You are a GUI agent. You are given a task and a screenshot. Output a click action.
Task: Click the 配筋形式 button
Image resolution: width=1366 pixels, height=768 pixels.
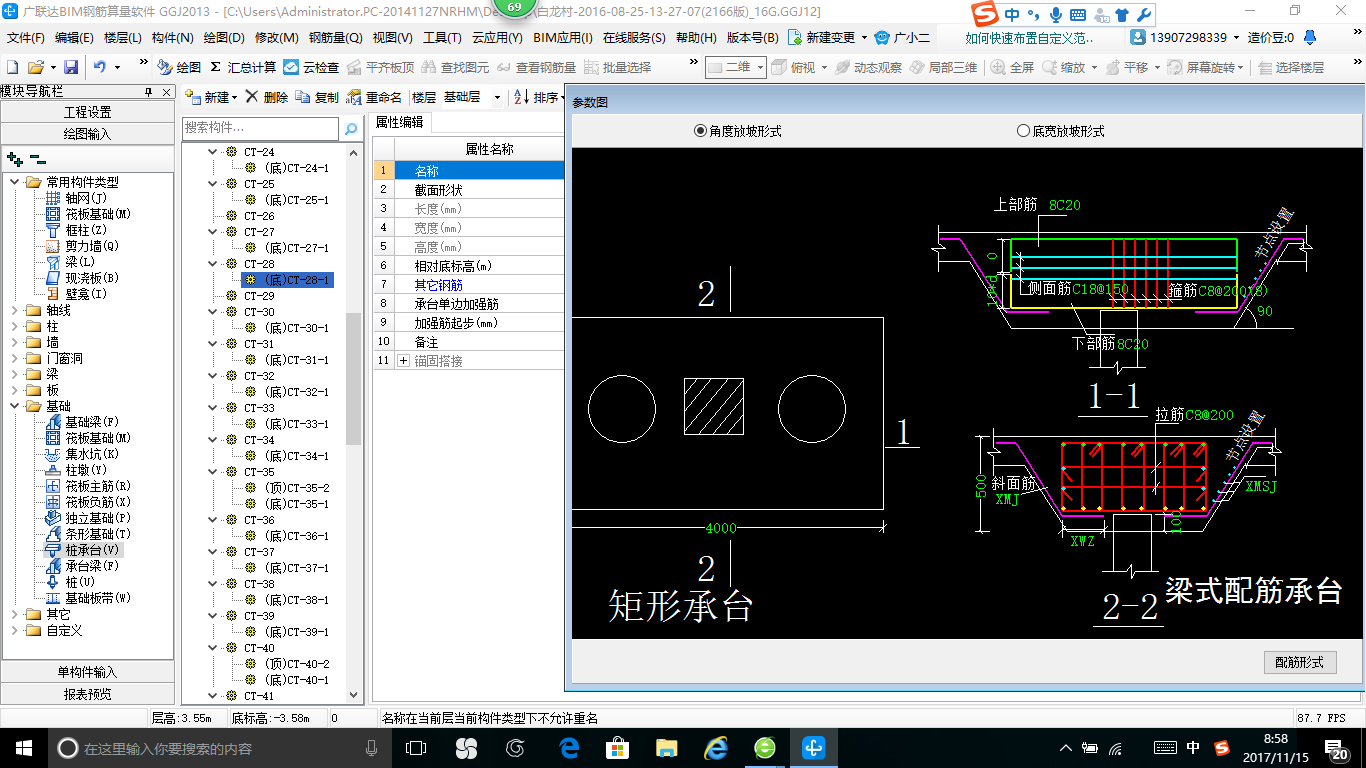1300,663
